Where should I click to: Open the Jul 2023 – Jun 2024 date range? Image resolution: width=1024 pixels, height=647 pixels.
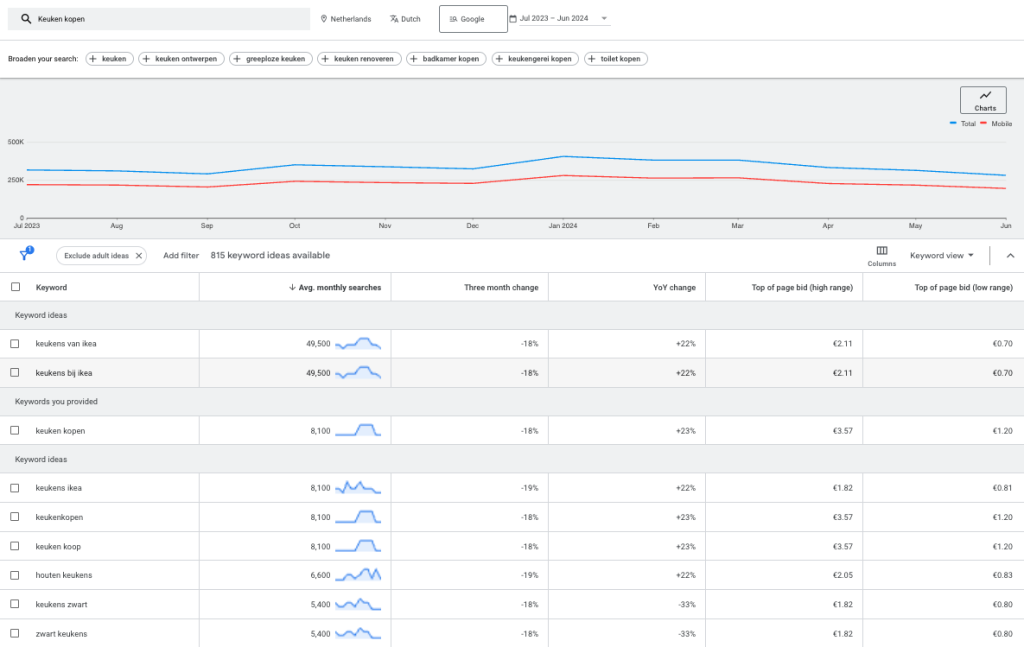[x=564, y=18]
